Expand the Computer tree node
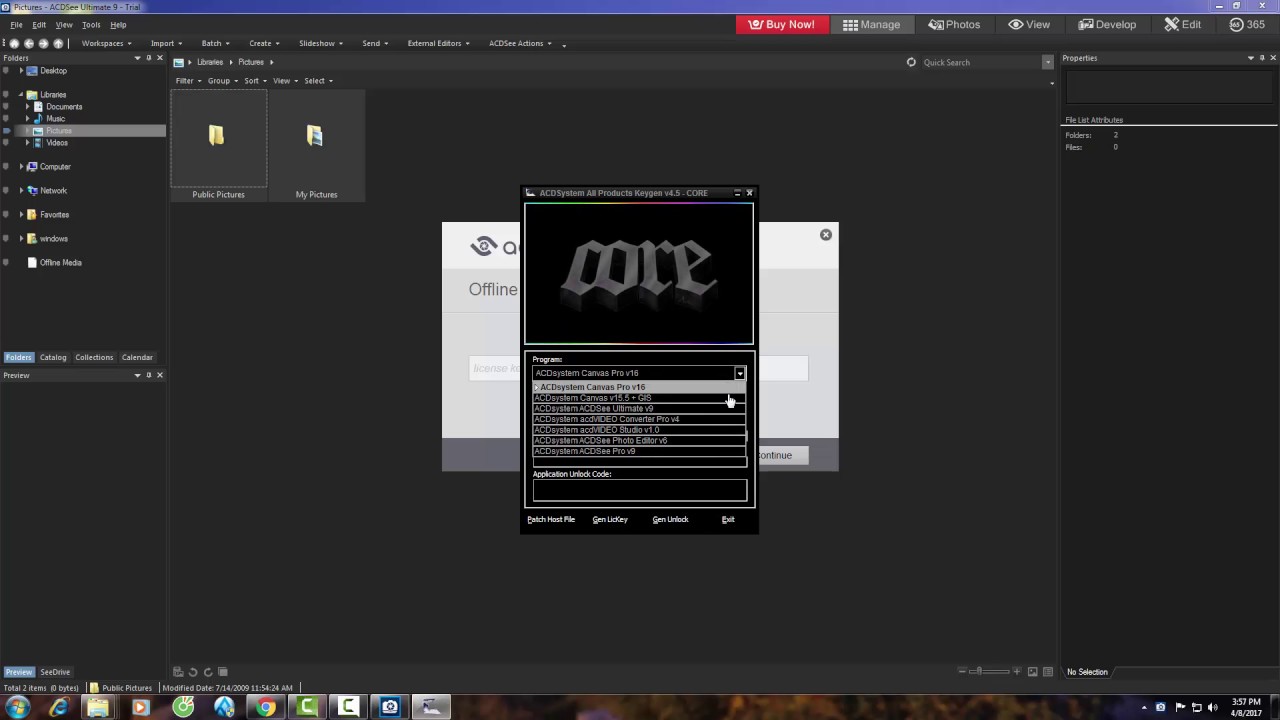Viewport: 1280px width, 720px height. (21, 167)
